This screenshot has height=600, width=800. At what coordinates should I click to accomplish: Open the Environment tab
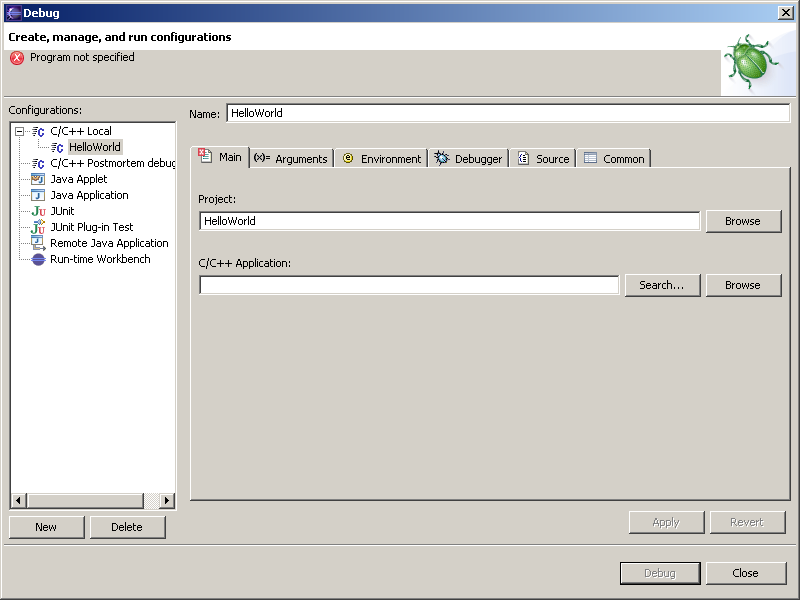pos(381,158)
